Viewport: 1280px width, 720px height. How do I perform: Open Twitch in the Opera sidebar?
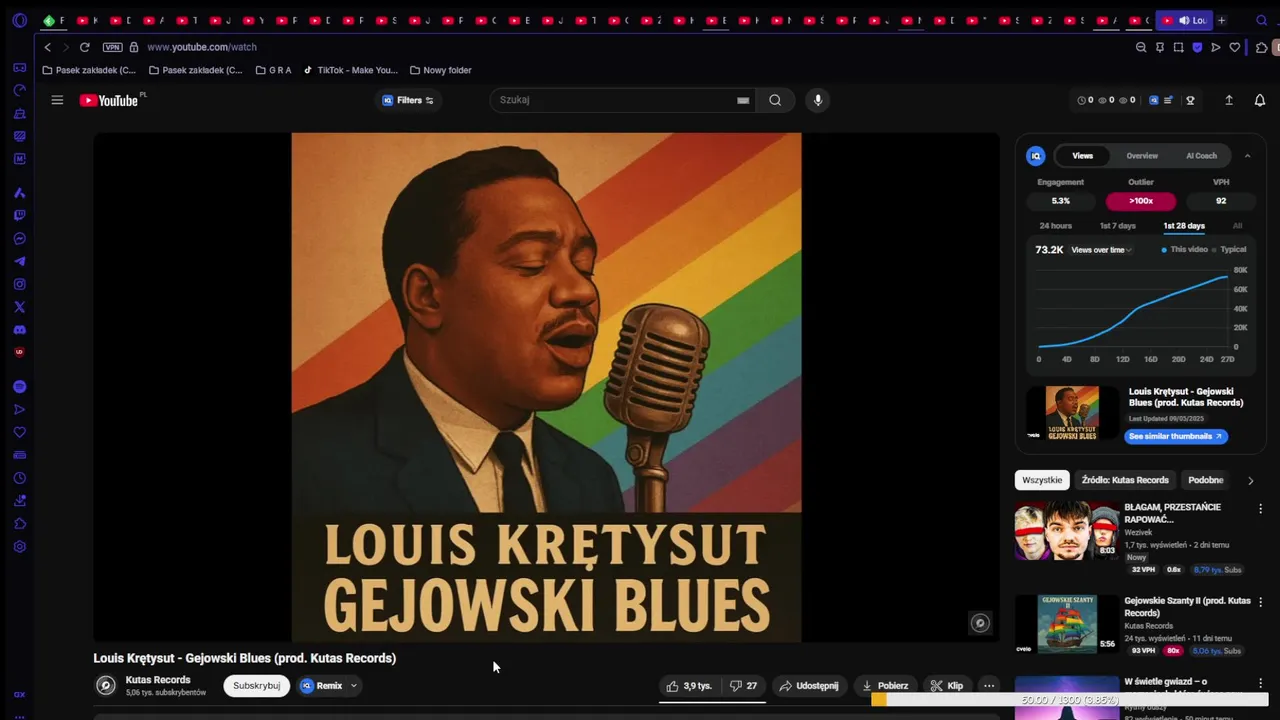tap(19, 216)
